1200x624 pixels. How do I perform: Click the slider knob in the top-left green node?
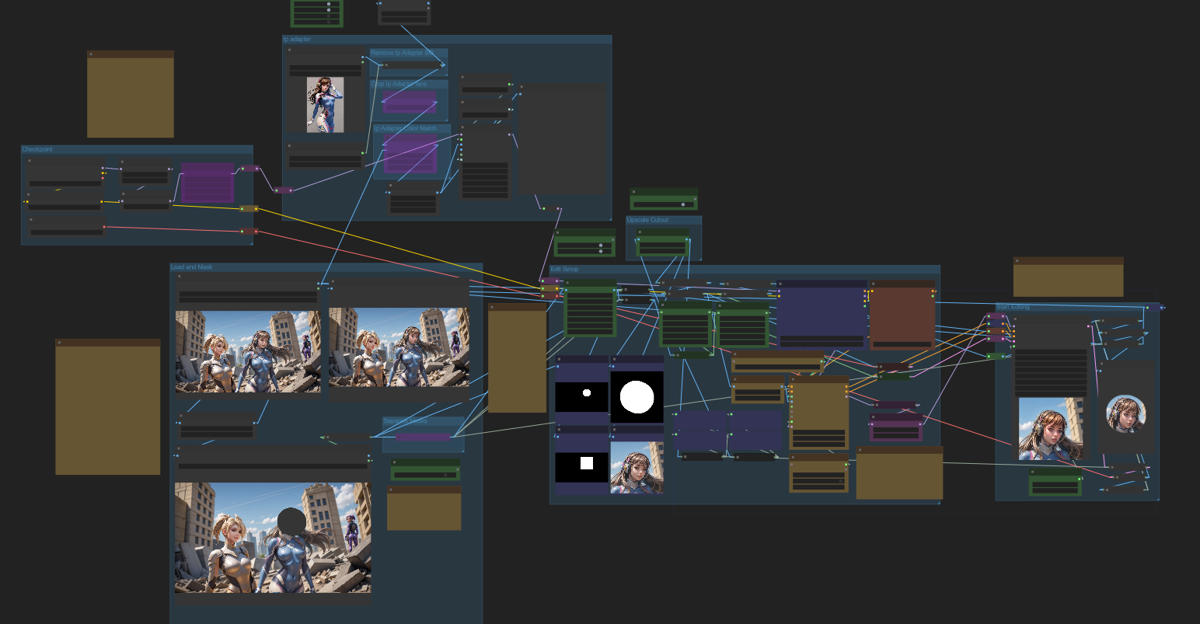pyautogui.click(x=329, y=4)
